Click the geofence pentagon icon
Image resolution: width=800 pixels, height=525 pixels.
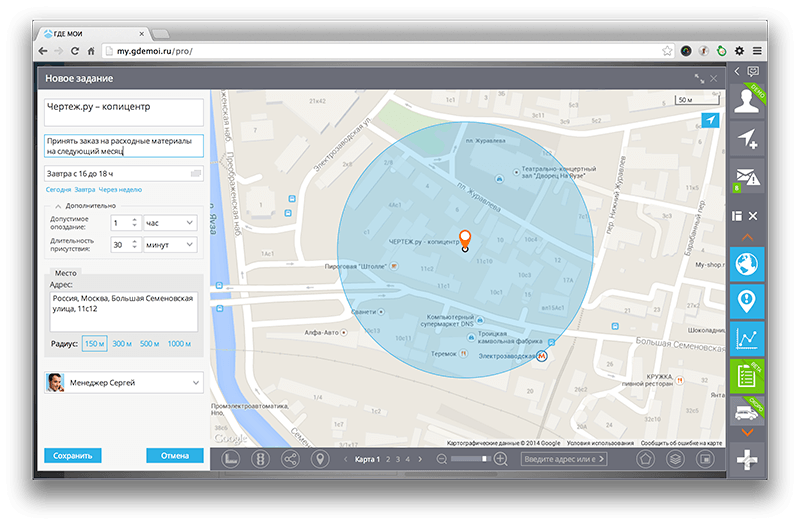(x=645, y=459)
